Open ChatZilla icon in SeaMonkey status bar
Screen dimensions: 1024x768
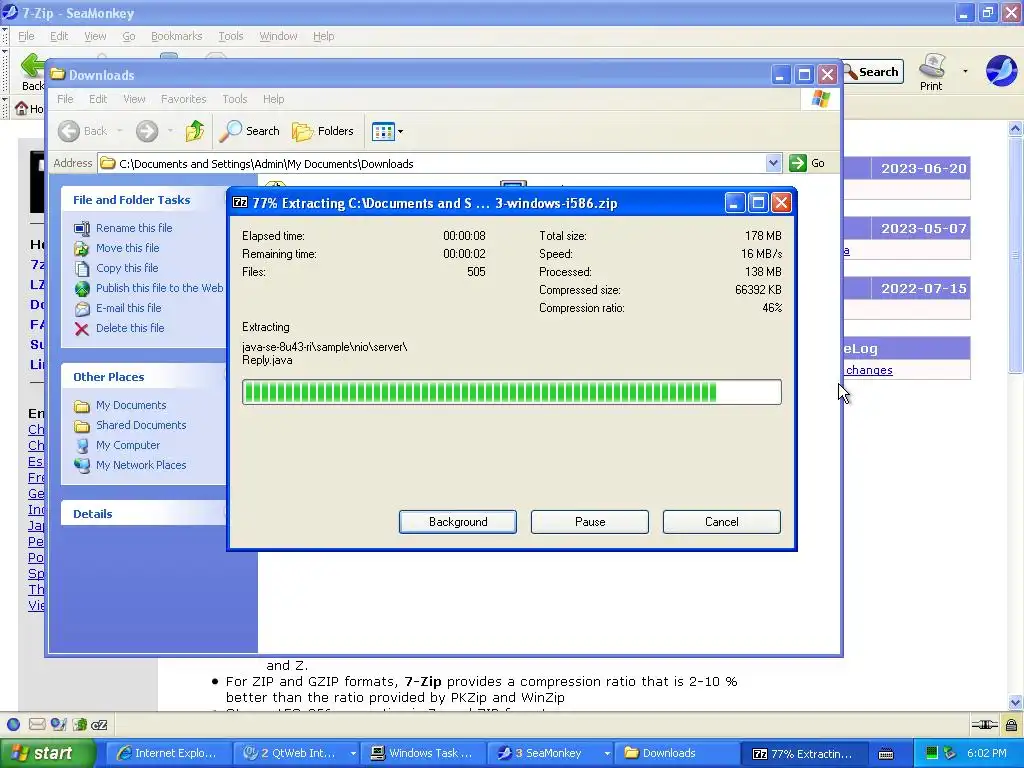[99, 724]
